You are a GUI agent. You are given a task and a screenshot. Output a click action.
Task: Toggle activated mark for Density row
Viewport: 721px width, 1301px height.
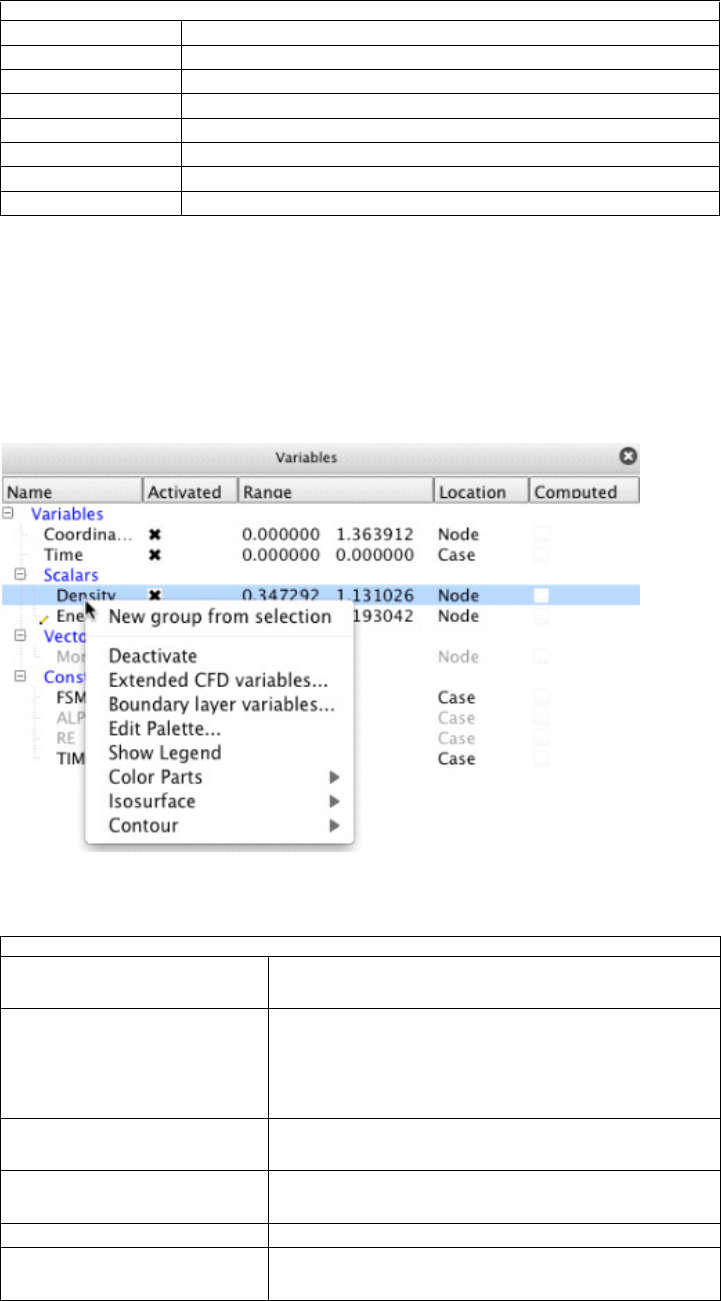[x=155, y=595]
